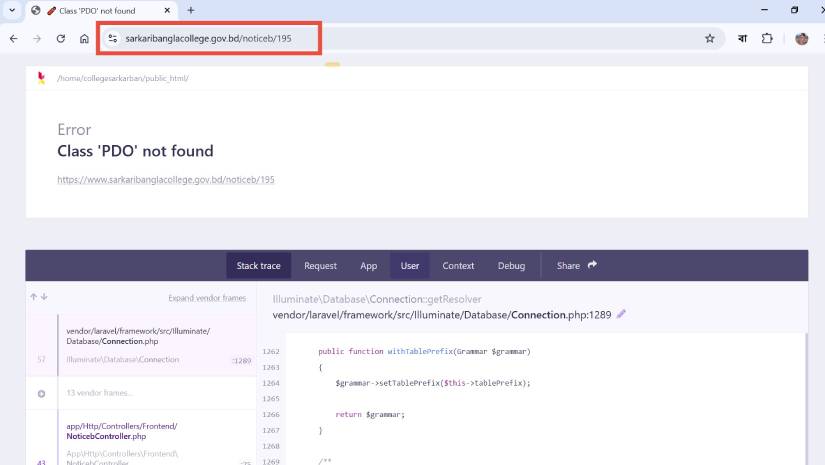
Task: Click Expand vendor frames
Action: [x=207, y=298]
